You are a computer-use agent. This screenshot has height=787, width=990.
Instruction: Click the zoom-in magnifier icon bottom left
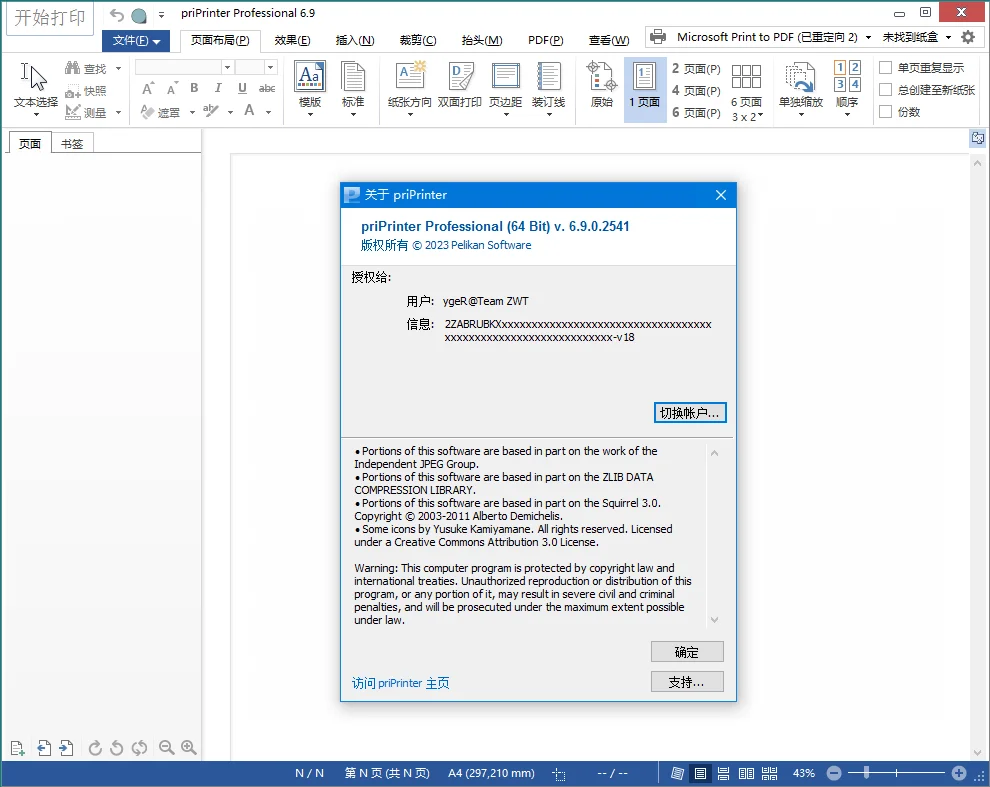click(x=189, y=748)
